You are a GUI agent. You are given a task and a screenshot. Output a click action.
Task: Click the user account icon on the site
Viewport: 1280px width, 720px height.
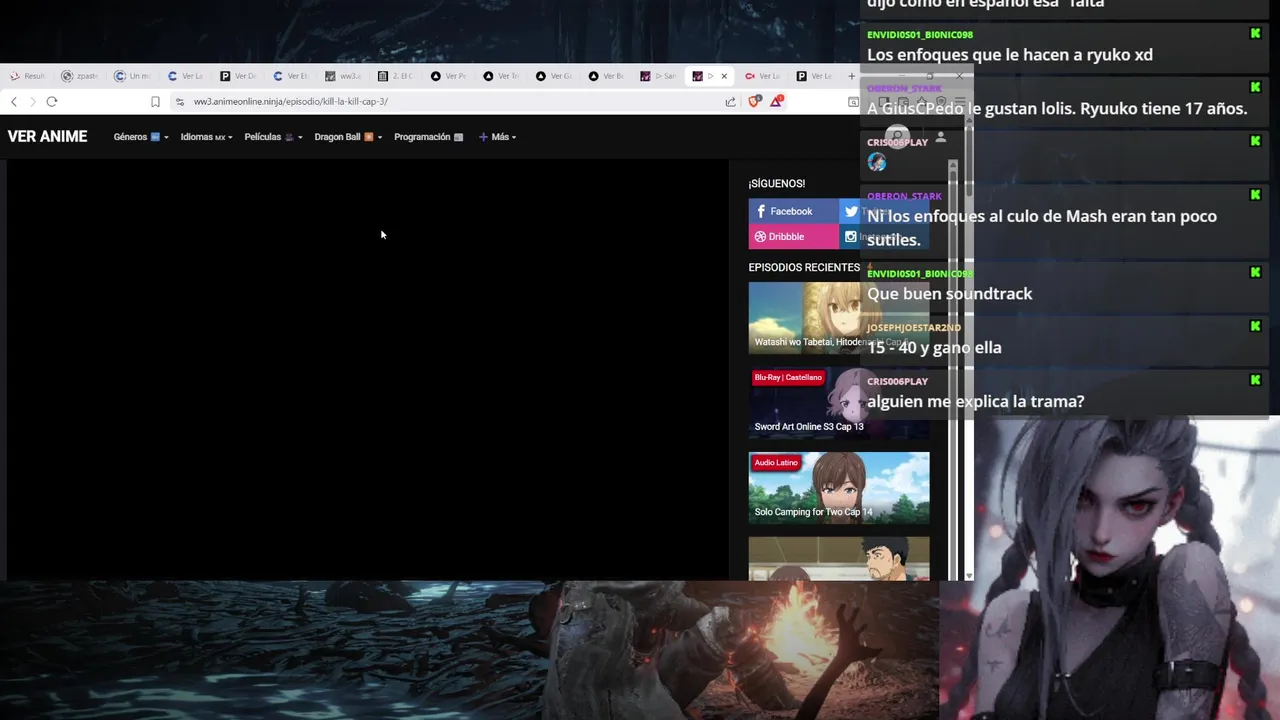click(941, 137)
